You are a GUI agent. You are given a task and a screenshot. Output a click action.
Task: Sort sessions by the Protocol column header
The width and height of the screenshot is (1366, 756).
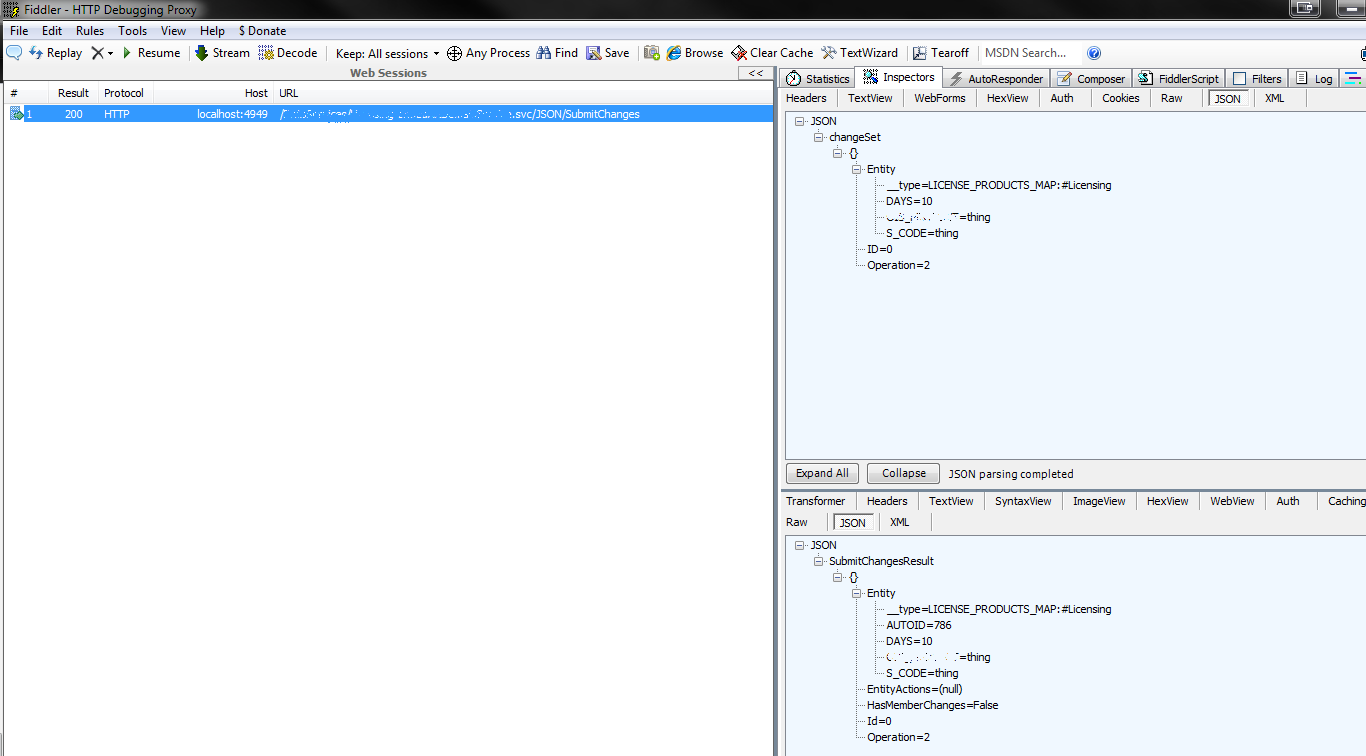(124, 93)
